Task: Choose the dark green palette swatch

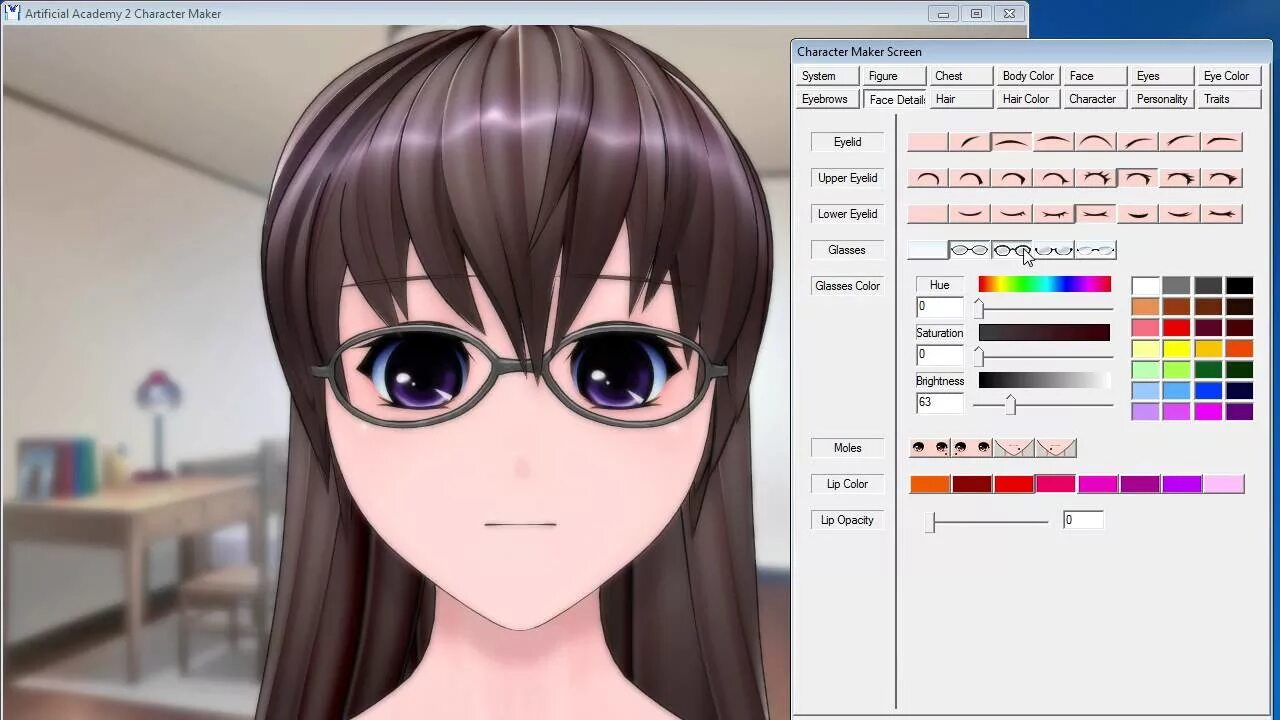Action: 1208,370
